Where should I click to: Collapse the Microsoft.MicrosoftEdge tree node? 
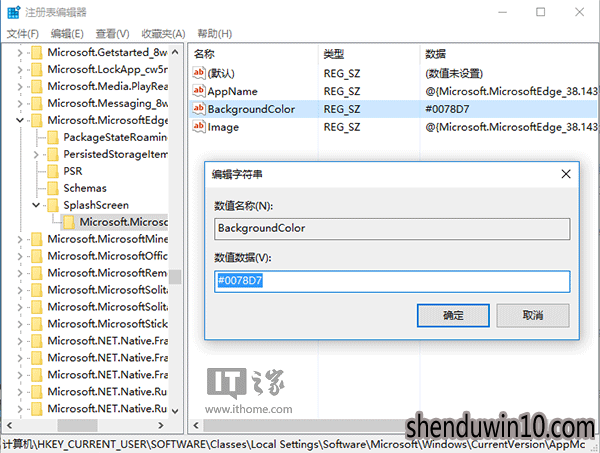coord(20,120)
